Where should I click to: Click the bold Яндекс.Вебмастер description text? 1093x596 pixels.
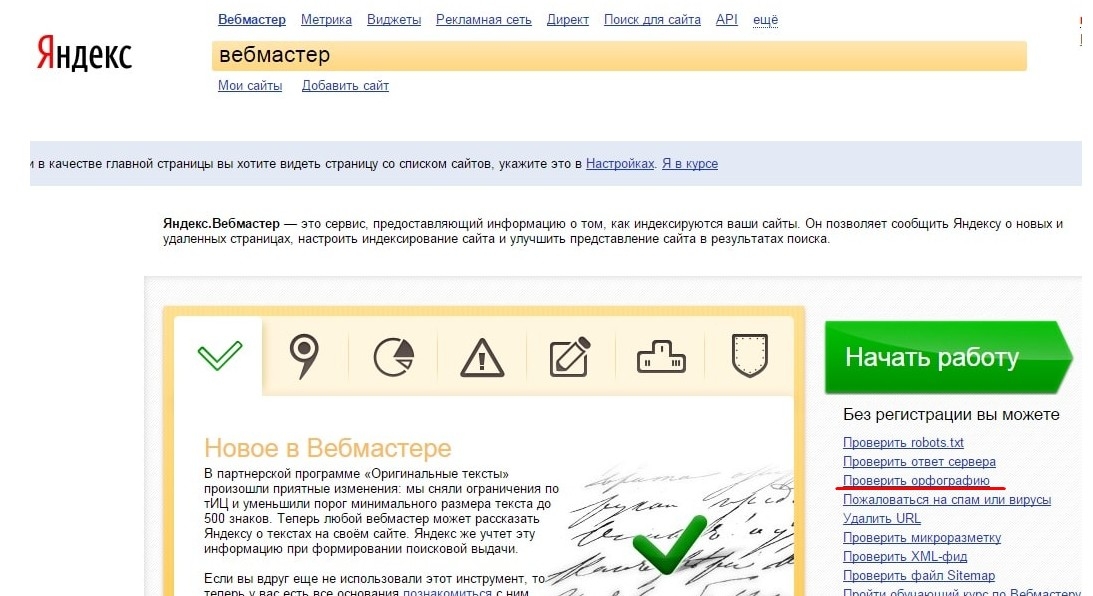coord(221,224)
